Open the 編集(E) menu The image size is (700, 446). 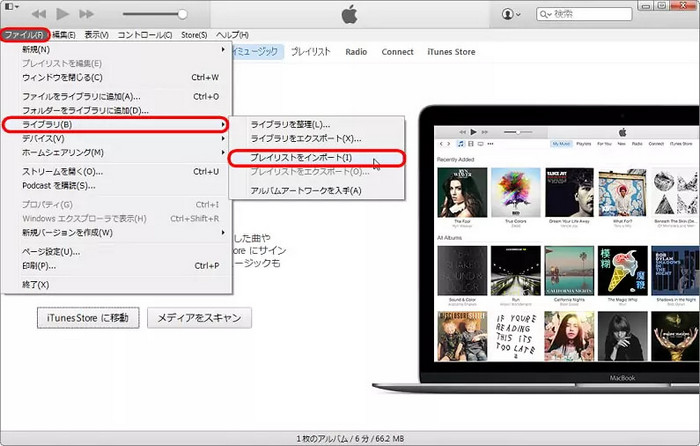[x=64, y=35]
